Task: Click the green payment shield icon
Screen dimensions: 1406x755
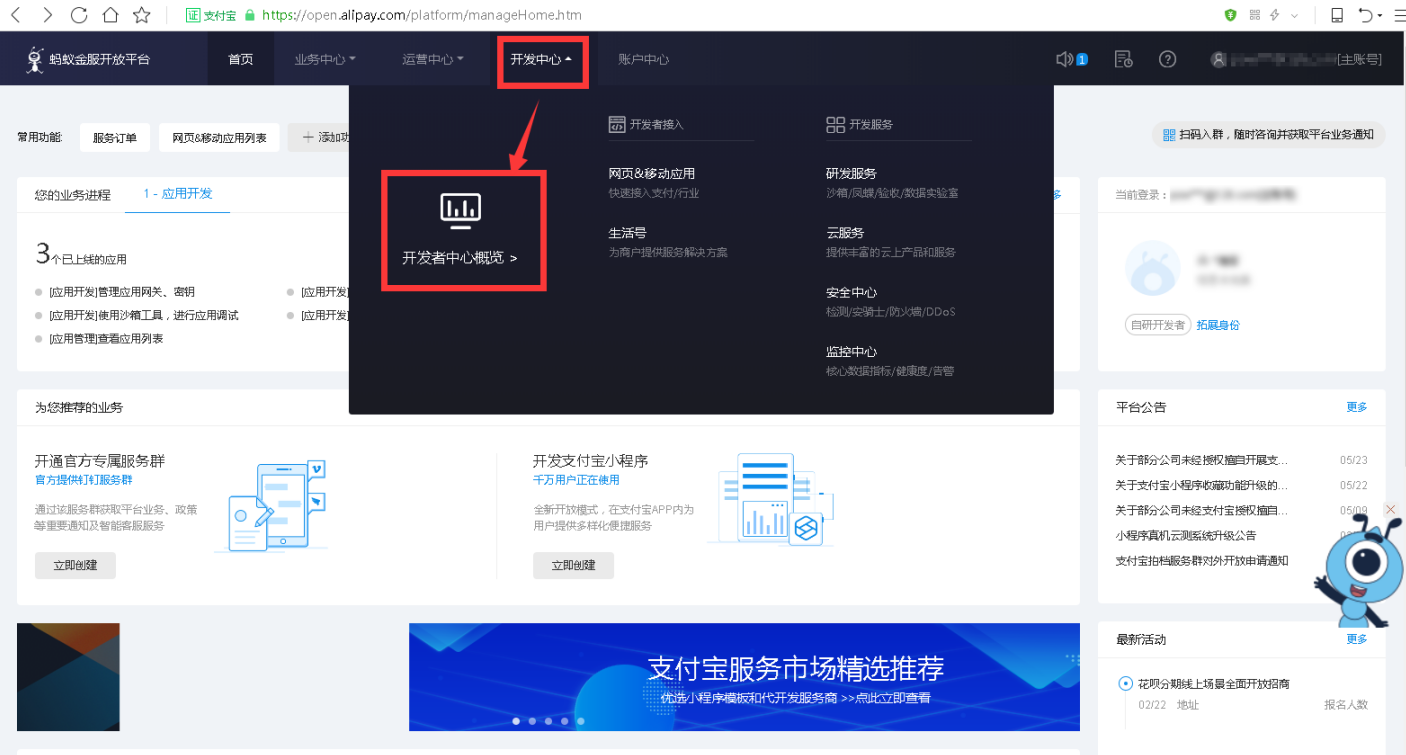Action: pos(1230,15)
